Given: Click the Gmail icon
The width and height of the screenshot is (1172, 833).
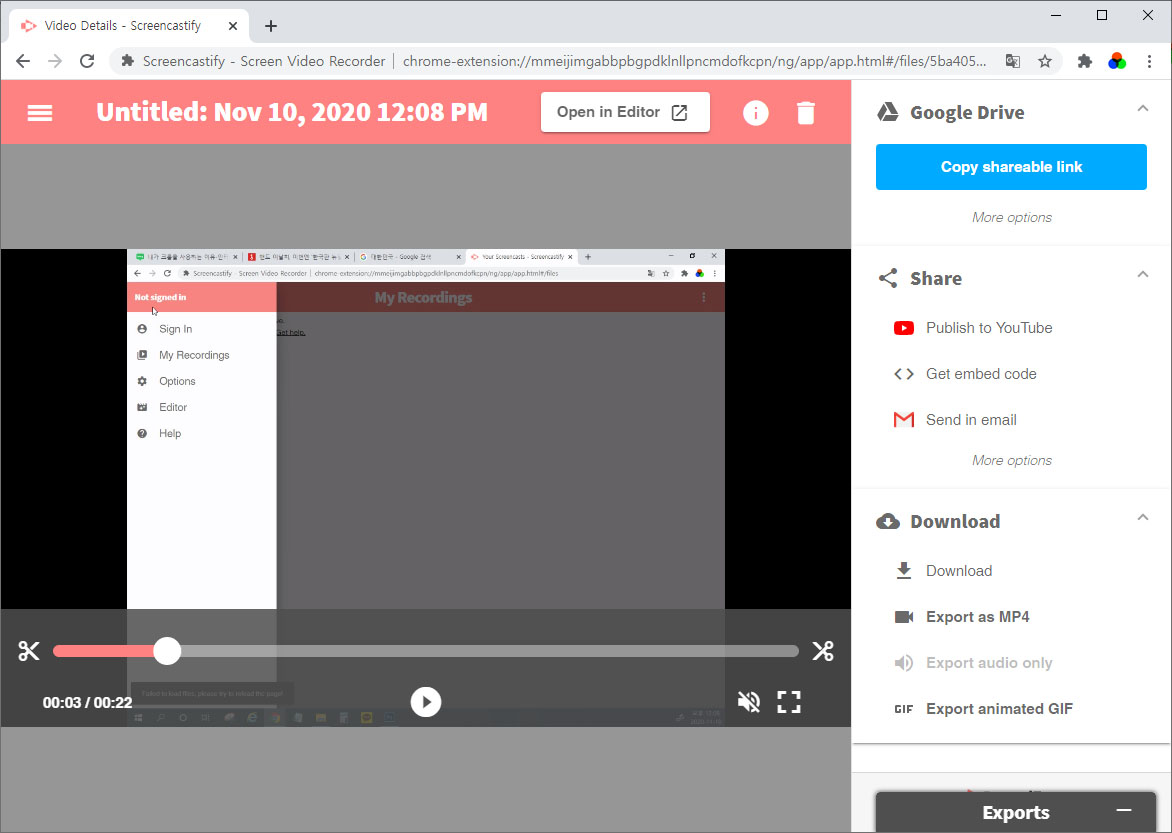Looking at the screenshot, I should [x=903, y=419].
